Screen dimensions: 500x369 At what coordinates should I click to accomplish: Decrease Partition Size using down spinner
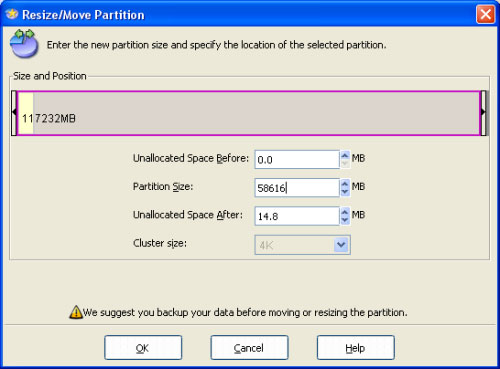[x=345, y=192]
